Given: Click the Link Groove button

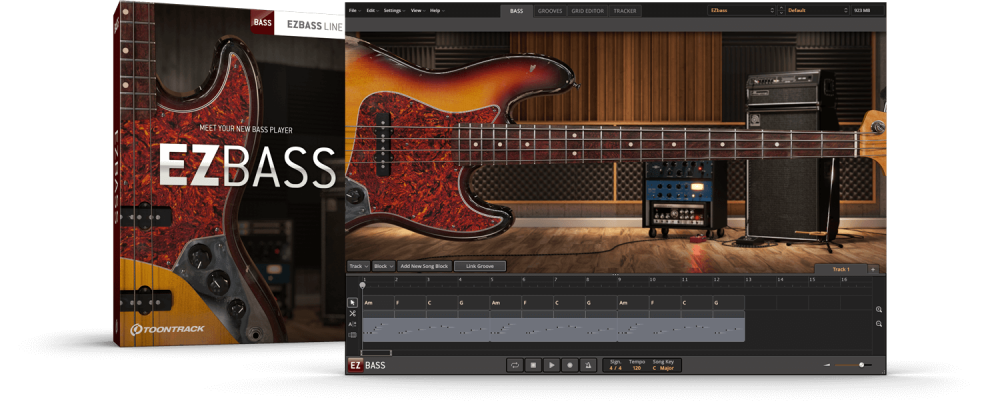Looking at the screenshot, I should coord(480,266).
